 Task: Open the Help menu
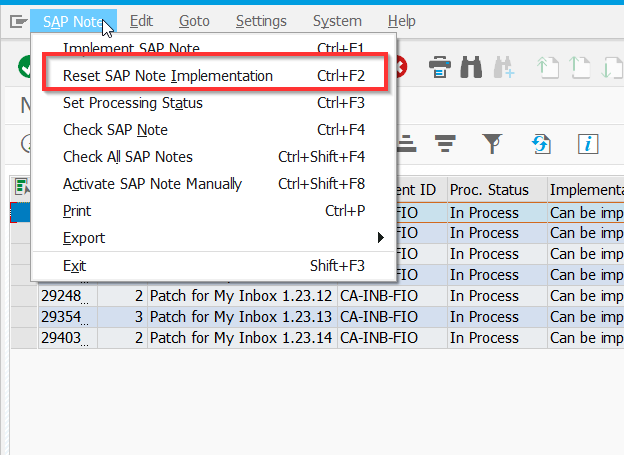point(402,21)
